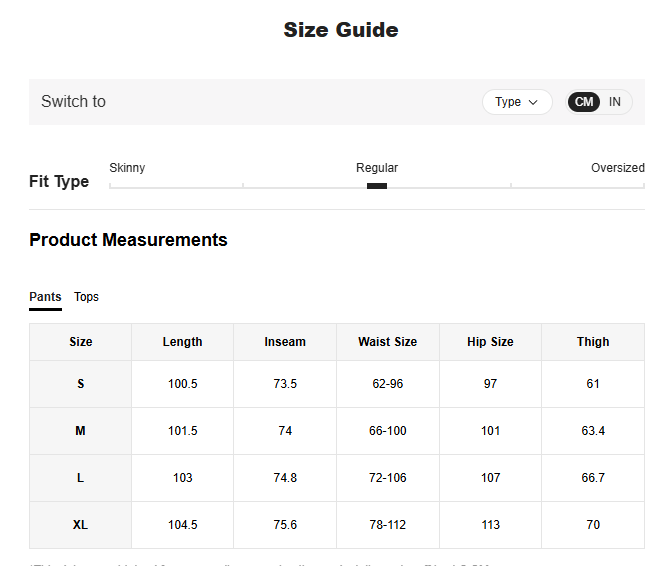Image resolution: width=665 pixels, height=566 pixels.
Task: Click the Skinny fit label
Action: (127, 168)
